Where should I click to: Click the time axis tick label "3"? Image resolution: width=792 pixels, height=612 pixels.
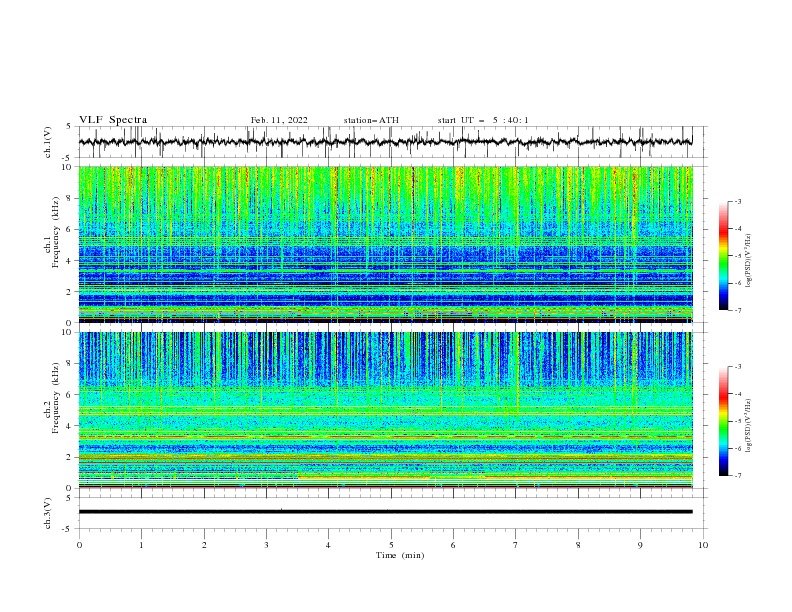tap(266, 545)
